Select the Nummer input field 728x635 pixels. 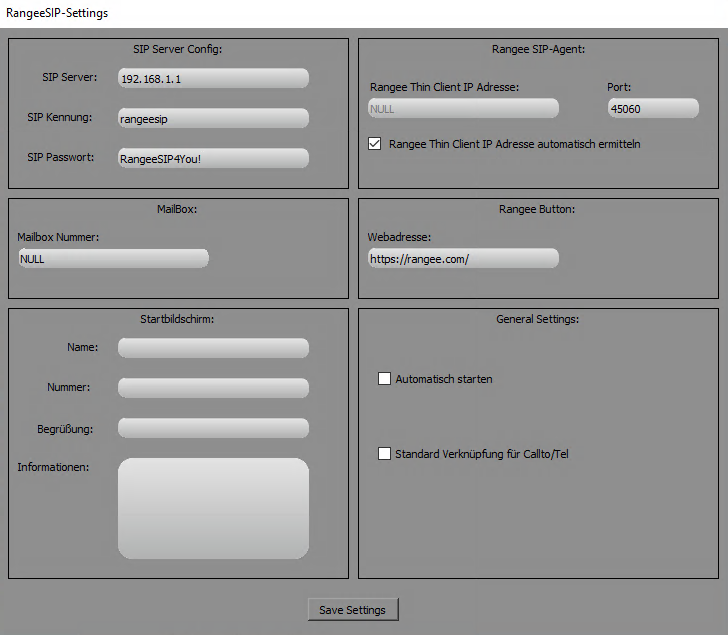(213, 388)
